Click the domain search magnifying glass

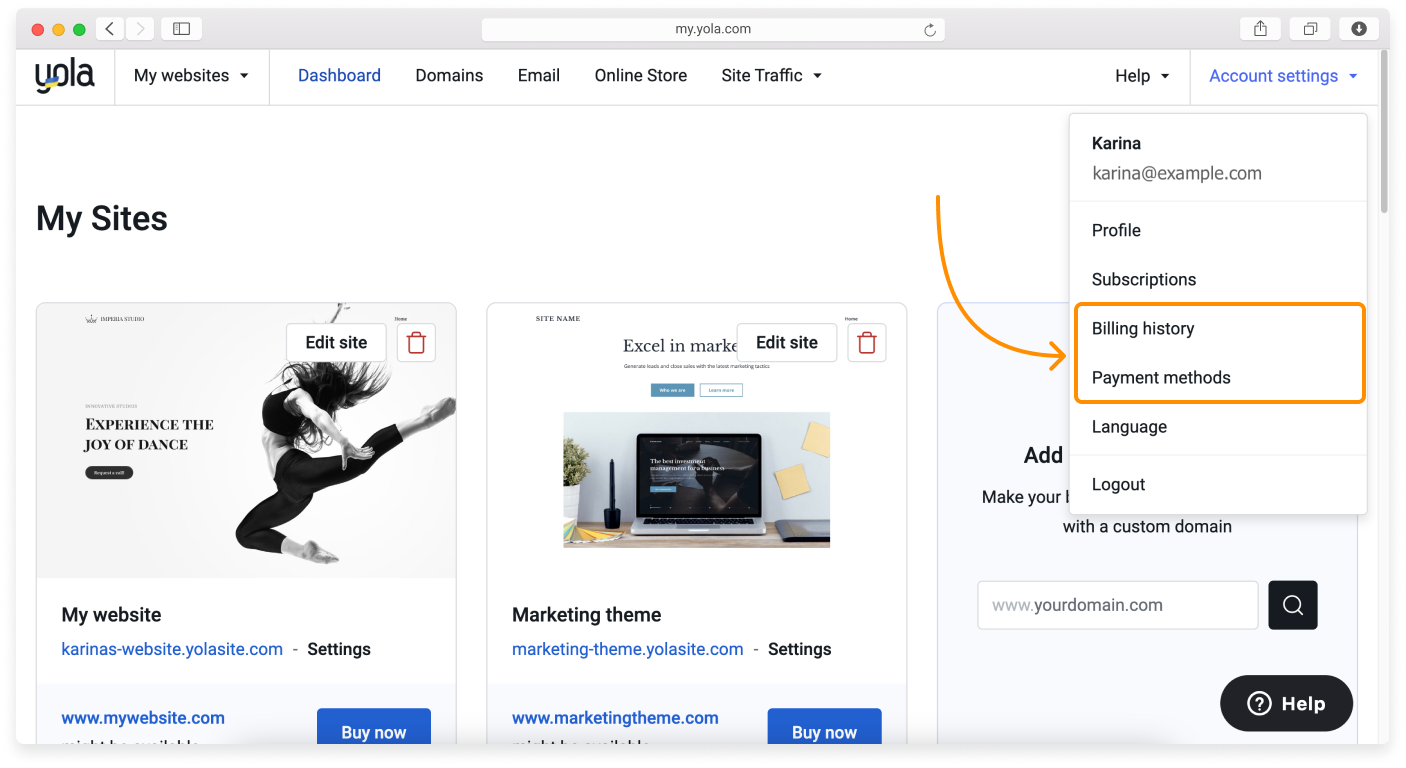(1292, 605)
